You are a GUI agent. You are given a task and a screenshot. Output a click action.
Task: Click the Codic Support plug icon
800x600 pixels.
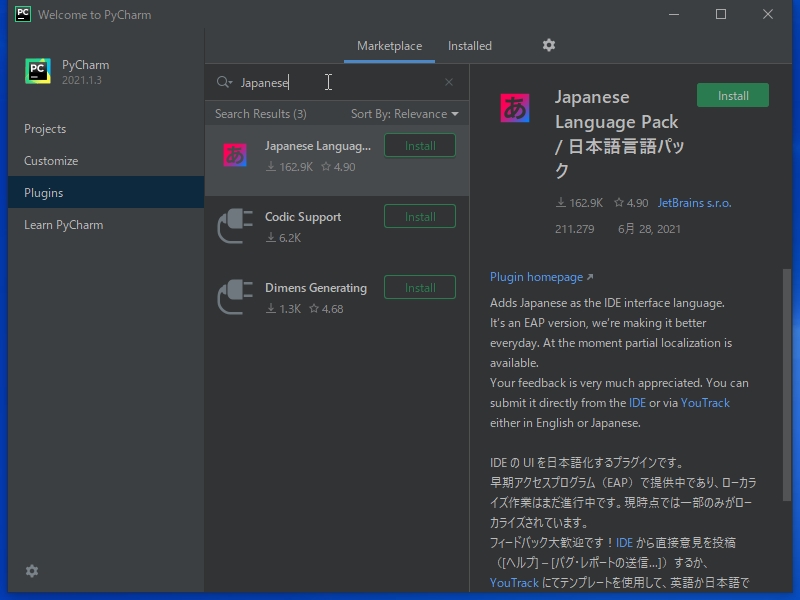[x=235, y=226]
